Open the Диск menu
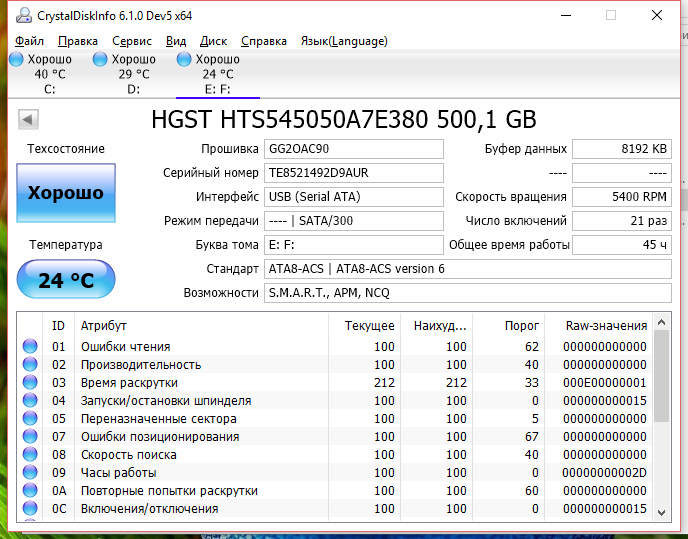Image resolution: width=688 pixels, height=539 pixels. coord(213,41)
